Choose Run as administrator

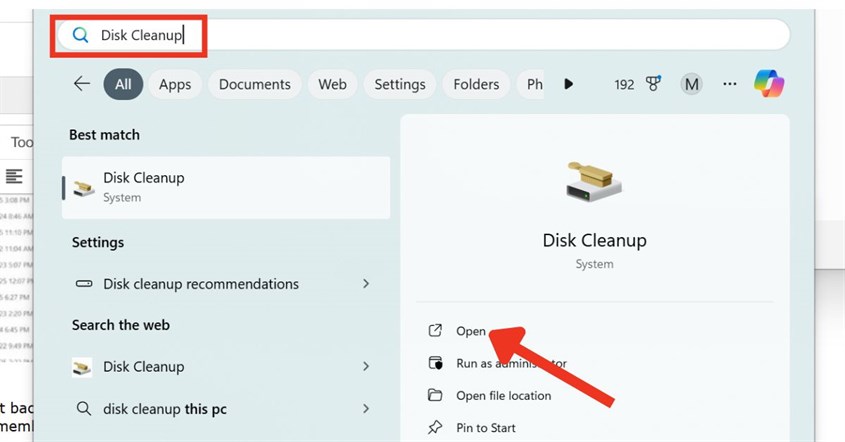(511, 363)
